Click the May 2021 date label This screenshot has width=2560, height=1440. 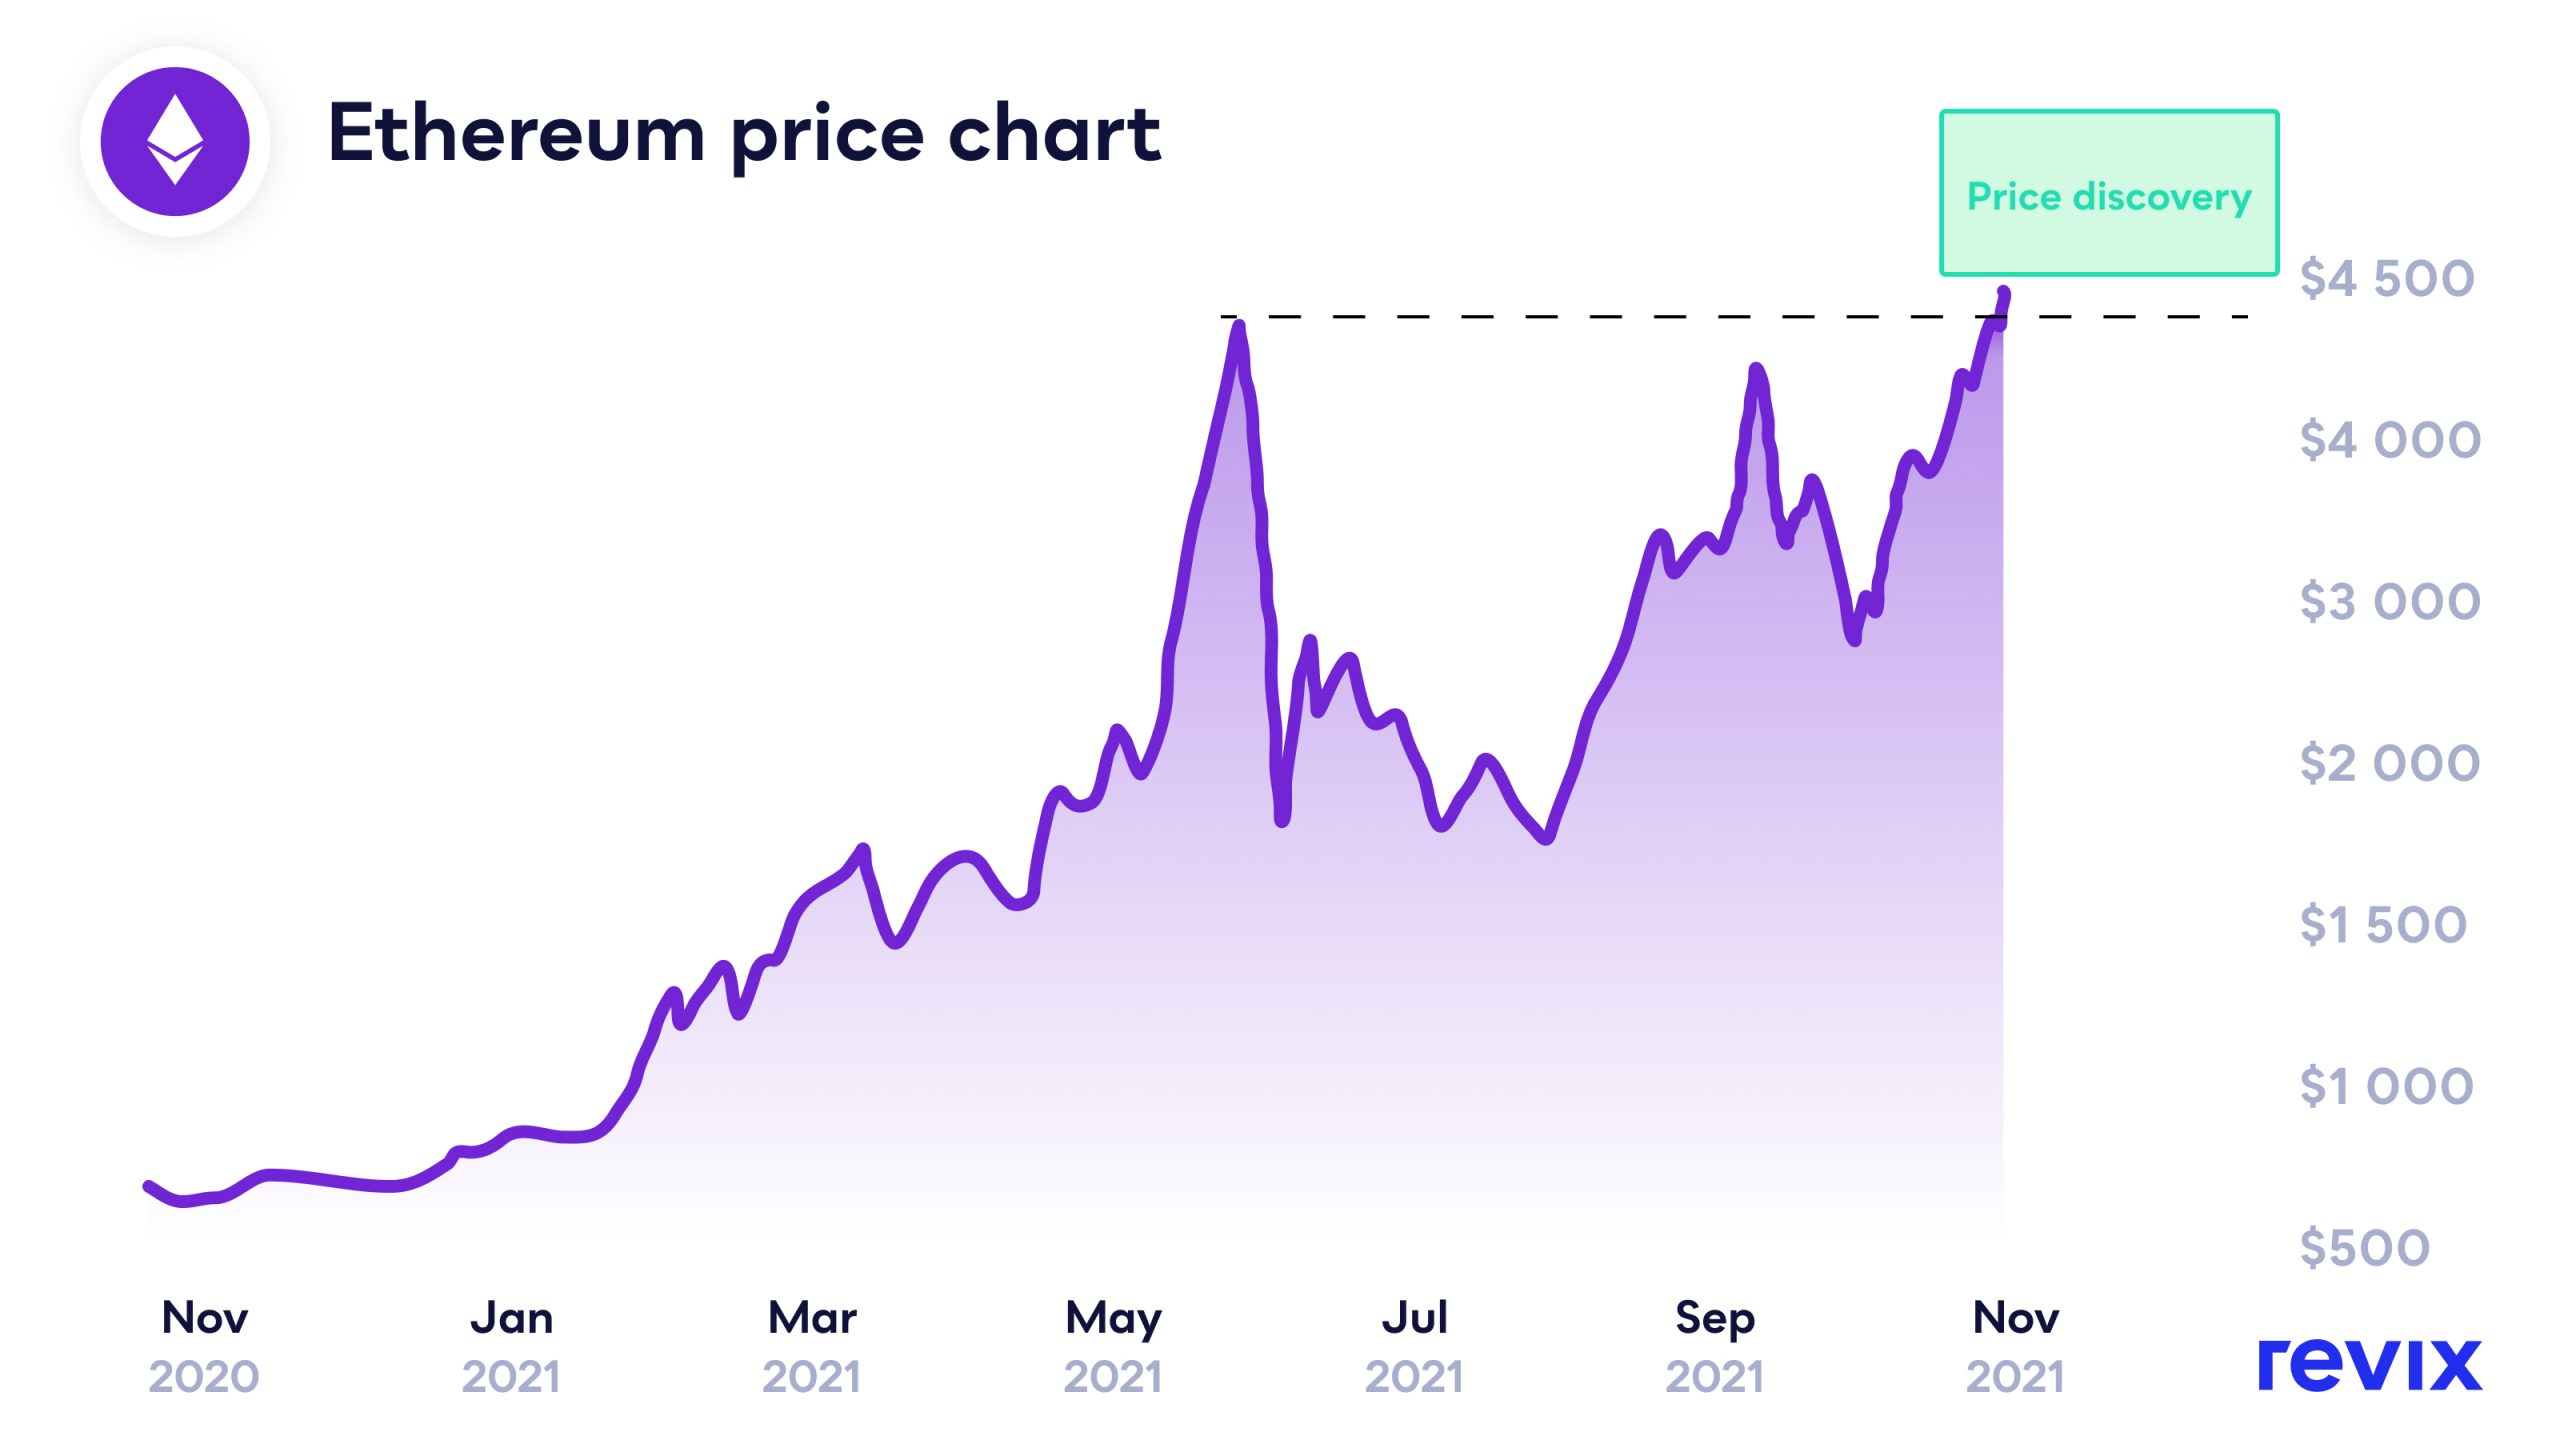(x=1113, y=1346)
